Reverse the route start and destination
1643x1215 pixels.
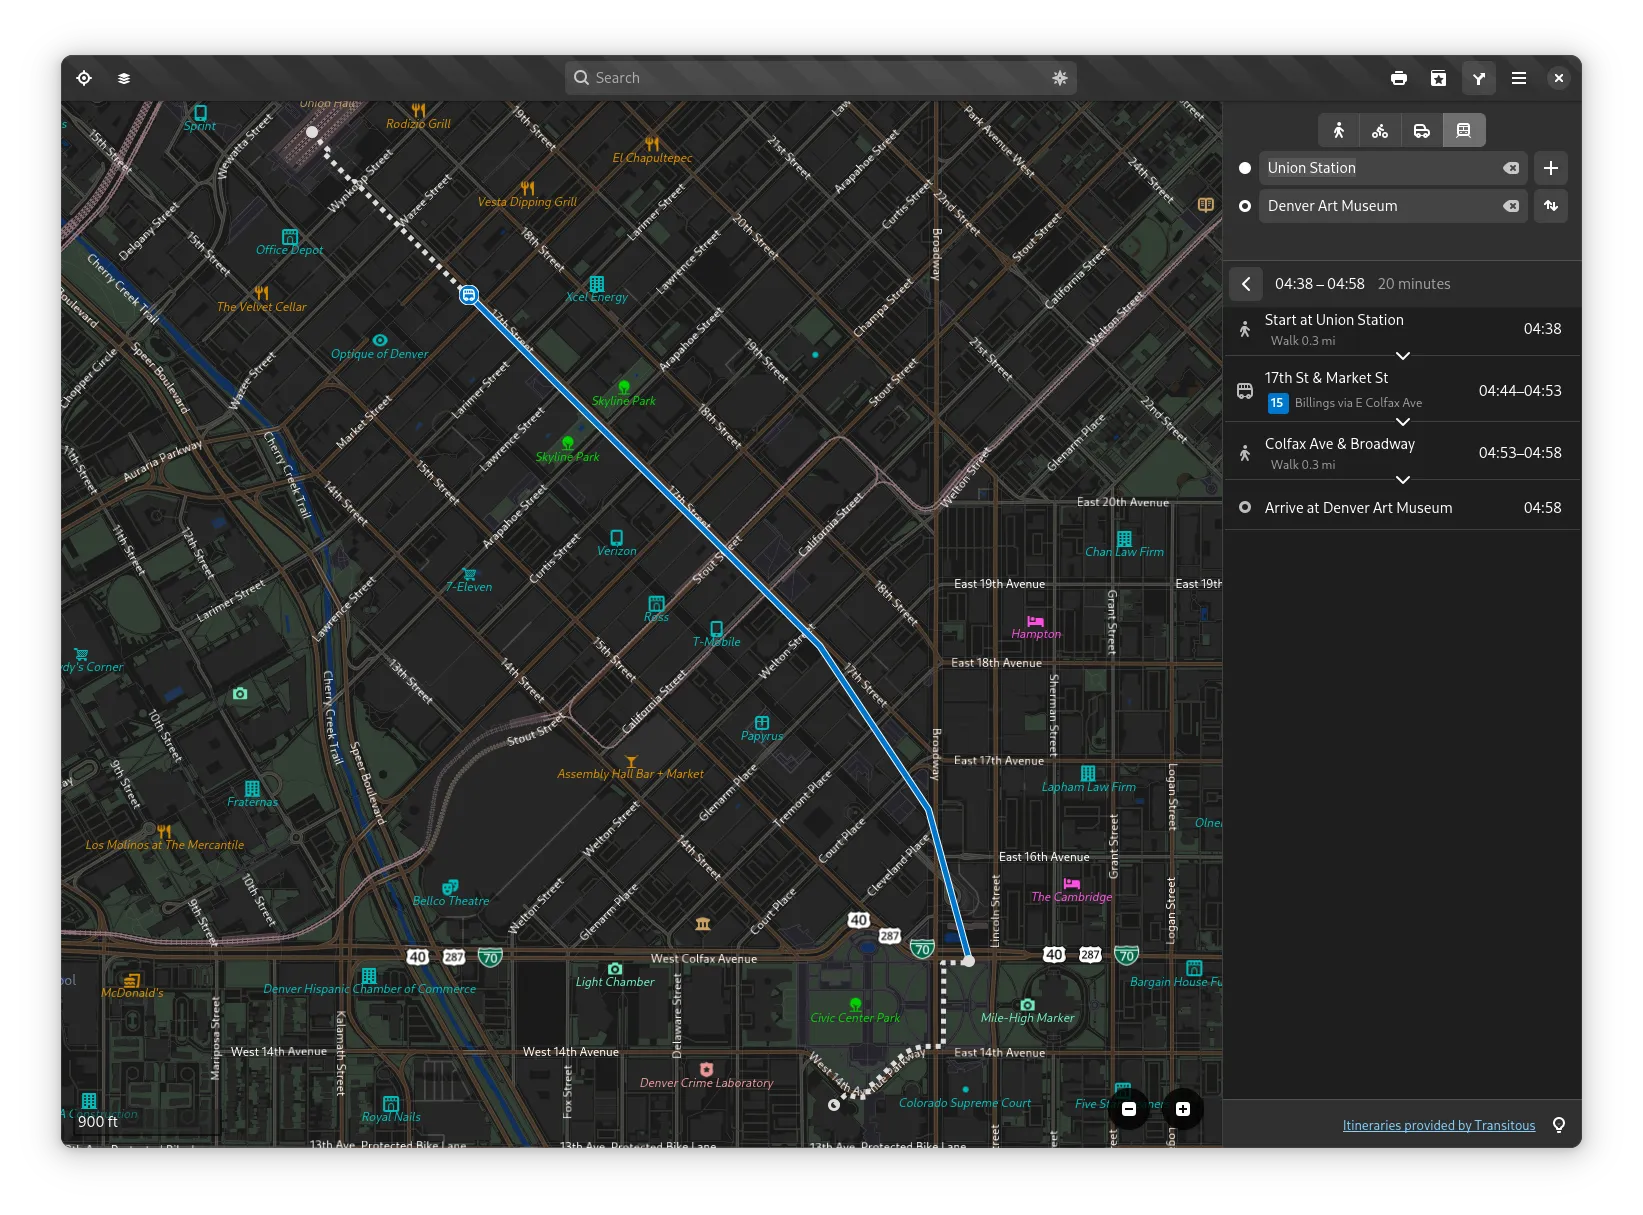(x=1551, y=206)
